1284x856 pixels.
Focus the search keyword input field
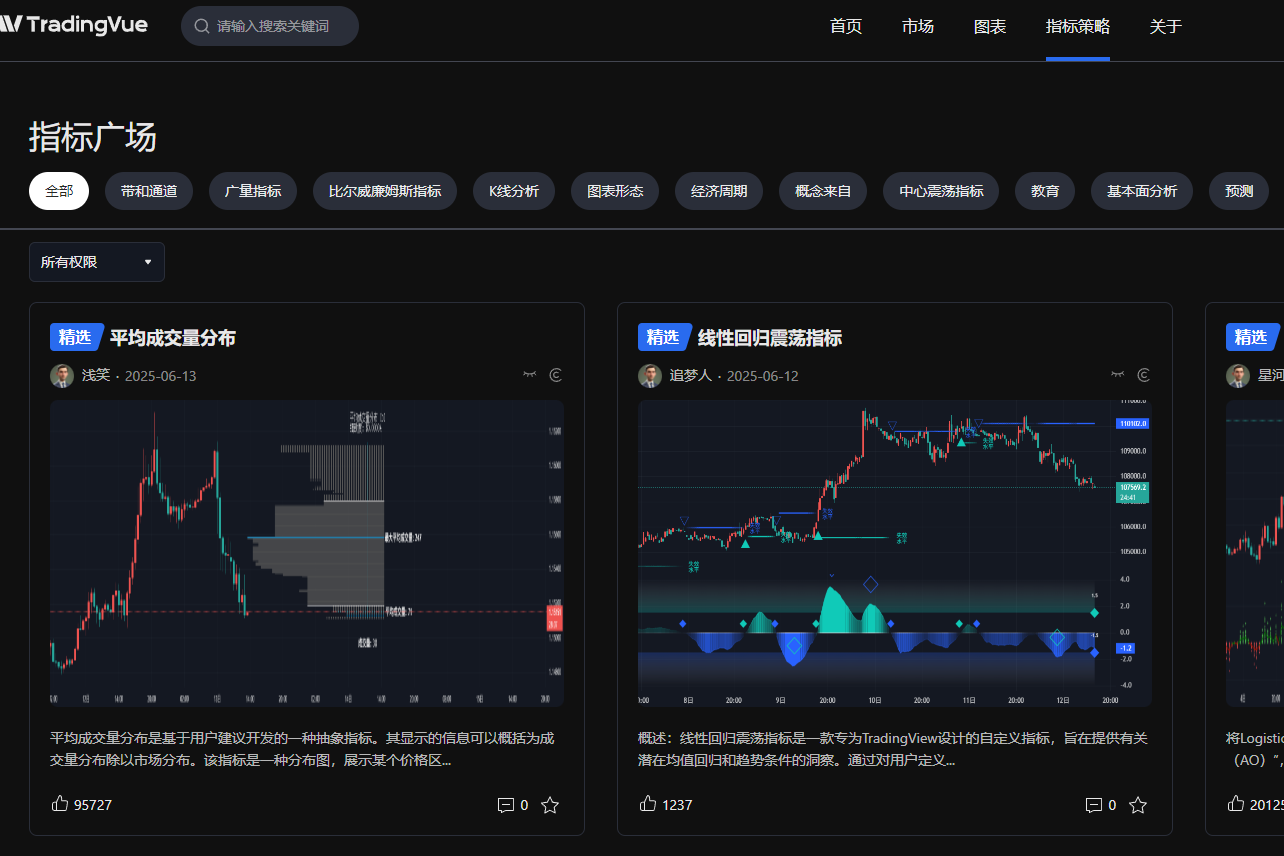coord(280,26)
